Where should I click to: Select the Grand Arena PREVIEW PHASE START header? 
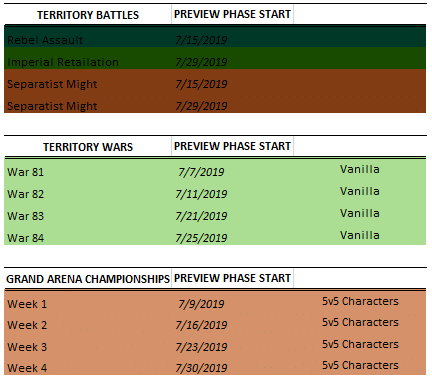click(232, 278)
